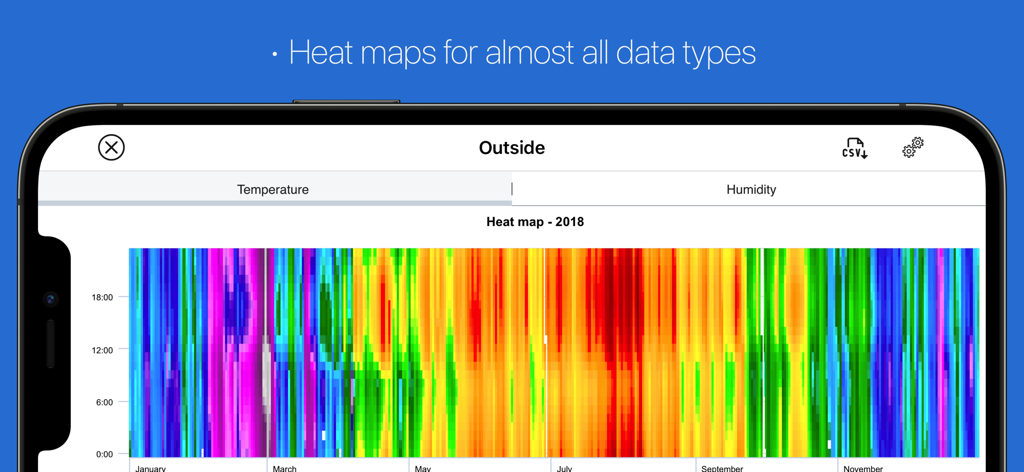1024x472 pixels.
Task: Click the heat map chart area
Action: [x=554, y=353]
